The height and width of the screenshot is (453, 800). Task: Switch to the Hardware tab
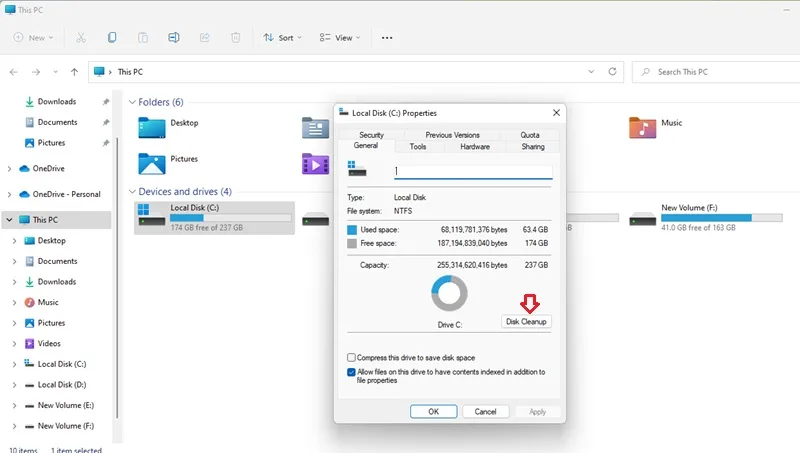coord(474,146)
